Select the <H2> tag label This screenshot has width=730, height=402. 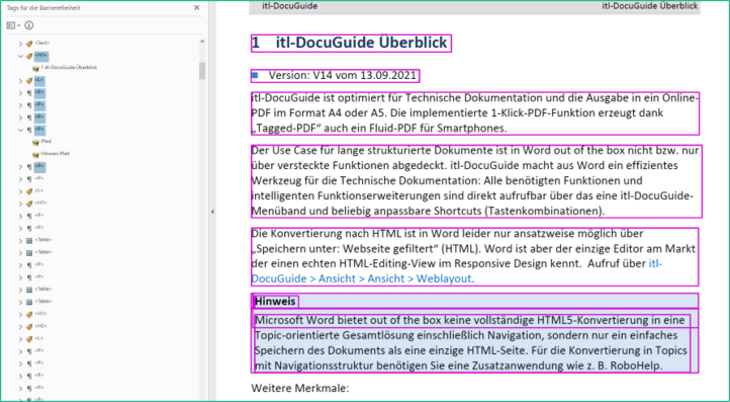[41, 326]
